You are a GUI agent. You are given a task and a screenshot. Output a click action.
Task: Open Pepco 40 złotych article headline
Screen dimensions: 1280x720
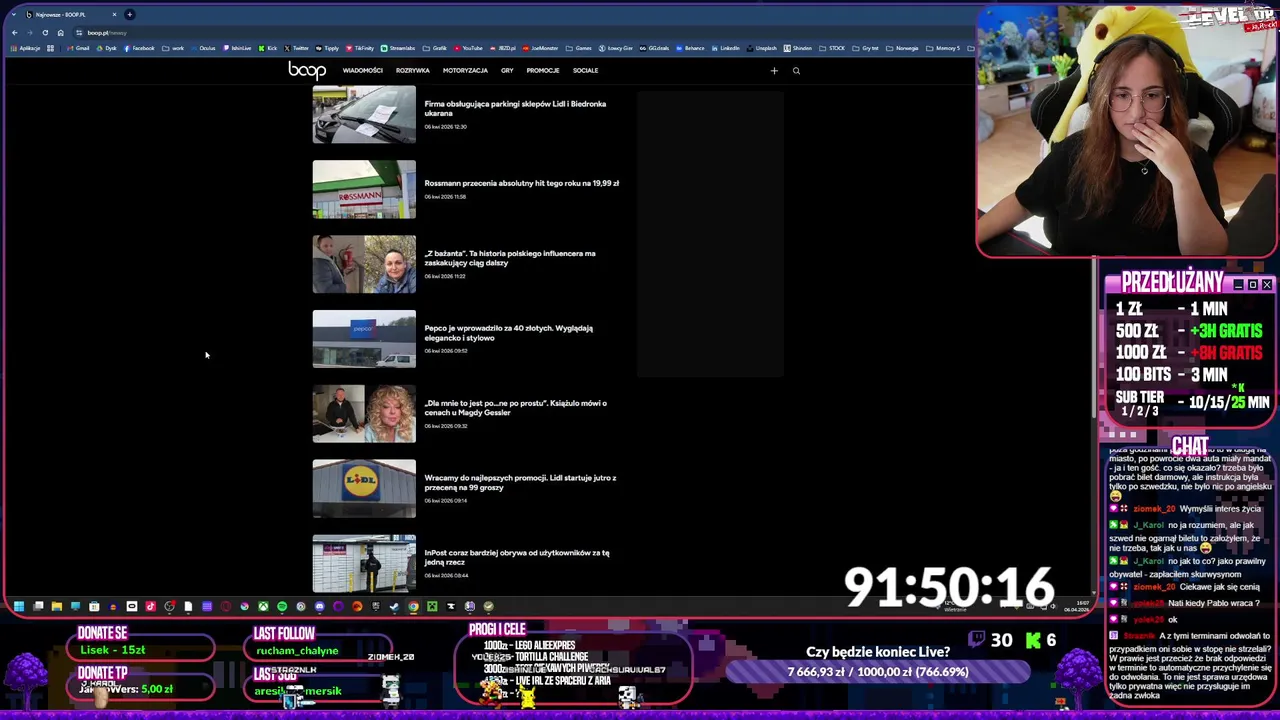click(x=508, y=332)
